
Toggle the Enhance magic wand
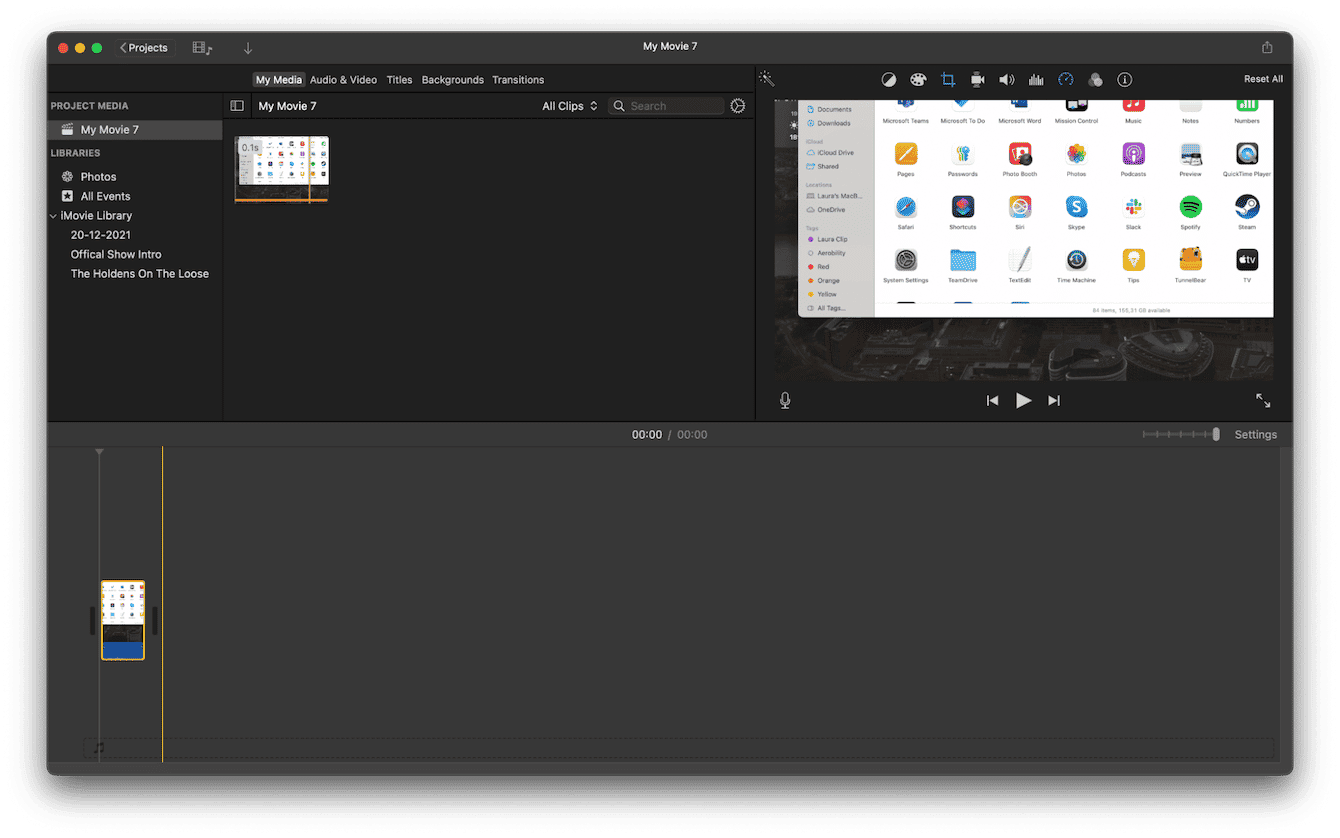pyautogui.click(x=766, y=77)
